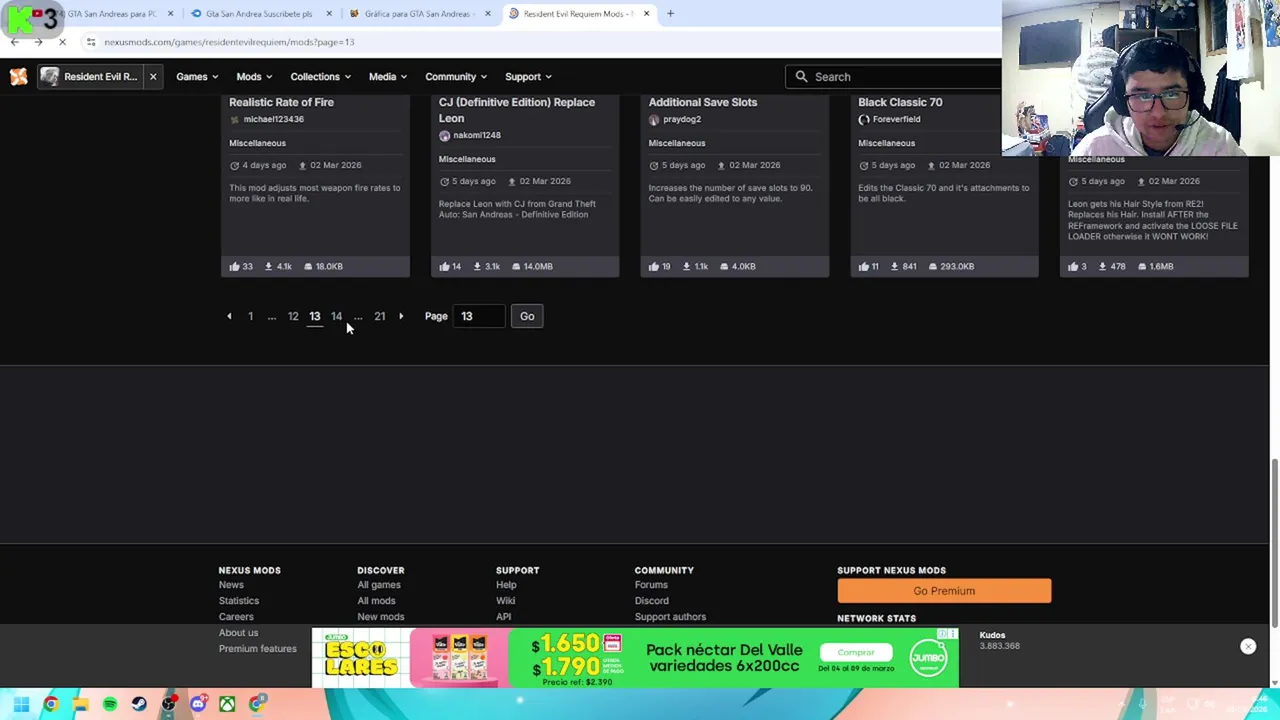Switch to Gta San Andrea Suscribete pls tab
Screen dimensions: 1280x720
pos(260,14)
